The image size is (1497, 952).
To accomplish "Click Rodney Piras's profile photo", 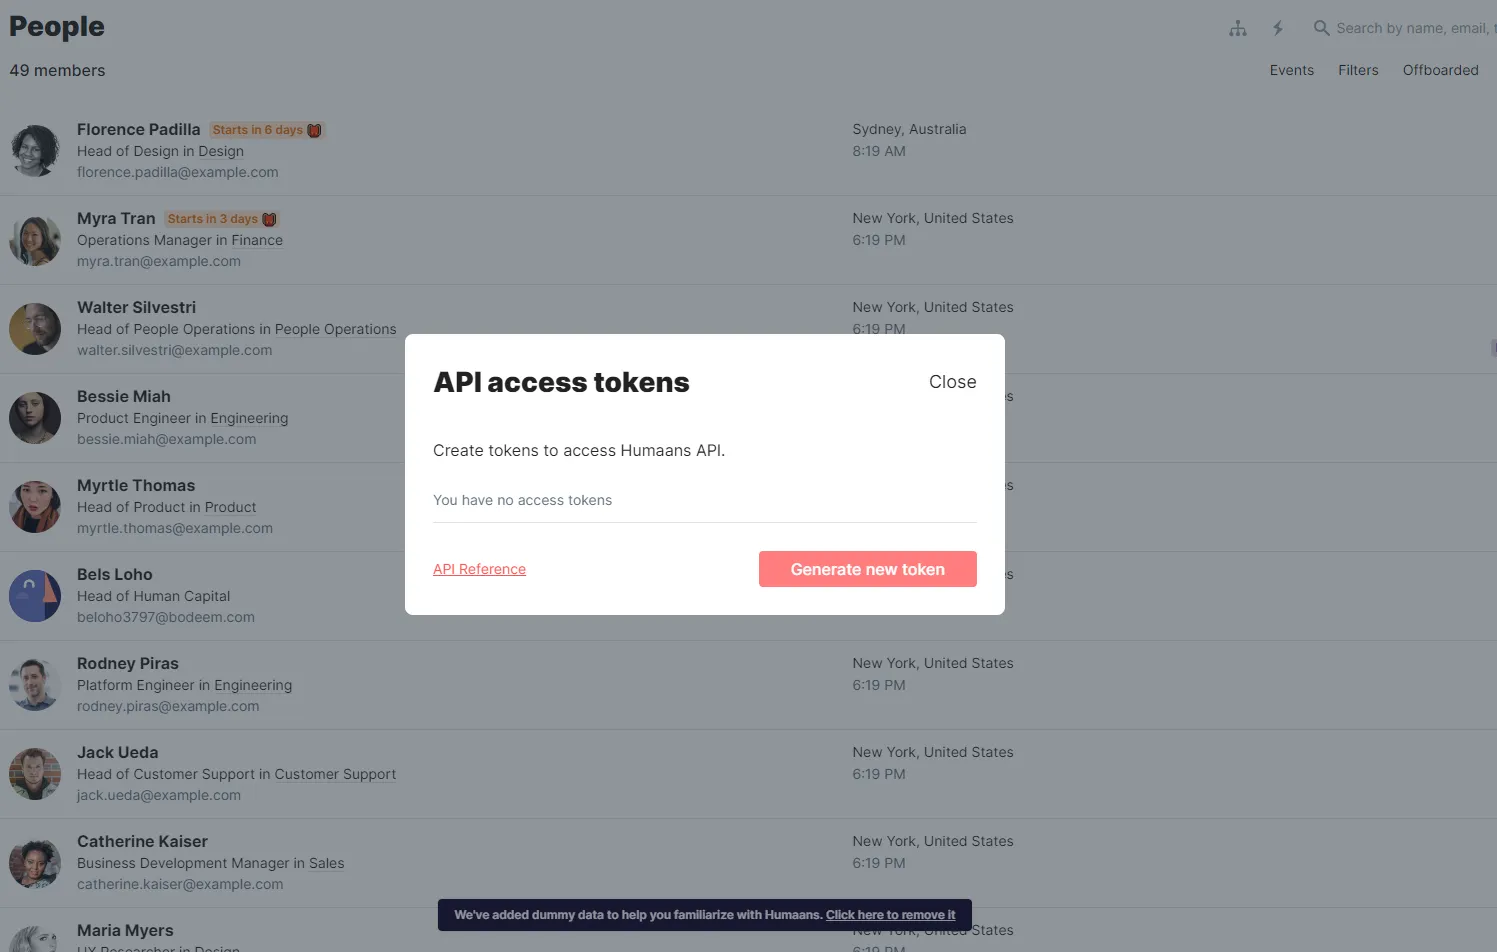I will pyautogui.click(x=35, y=685).
